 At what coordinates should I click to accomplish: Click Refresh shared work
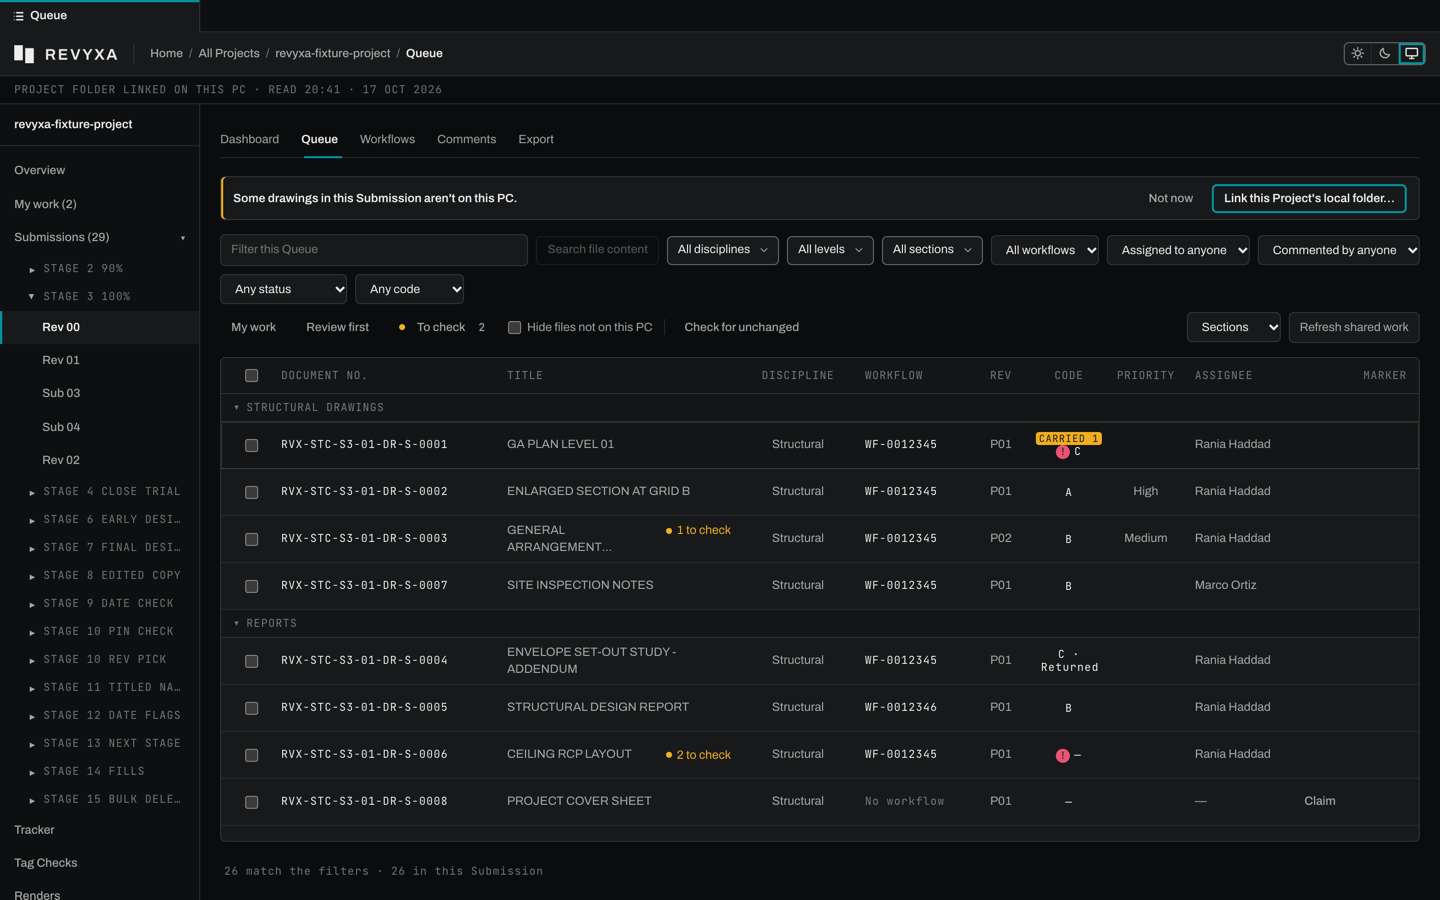click(x=1354, y=327)
